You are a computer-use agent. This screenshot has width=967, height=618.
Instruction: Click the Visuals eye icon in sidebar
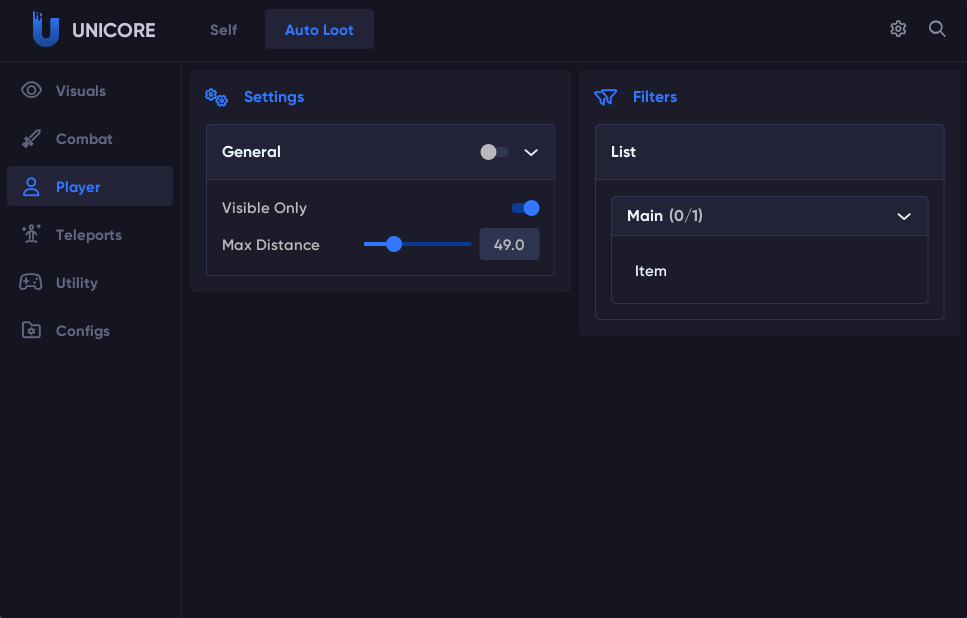click(31, 91)
